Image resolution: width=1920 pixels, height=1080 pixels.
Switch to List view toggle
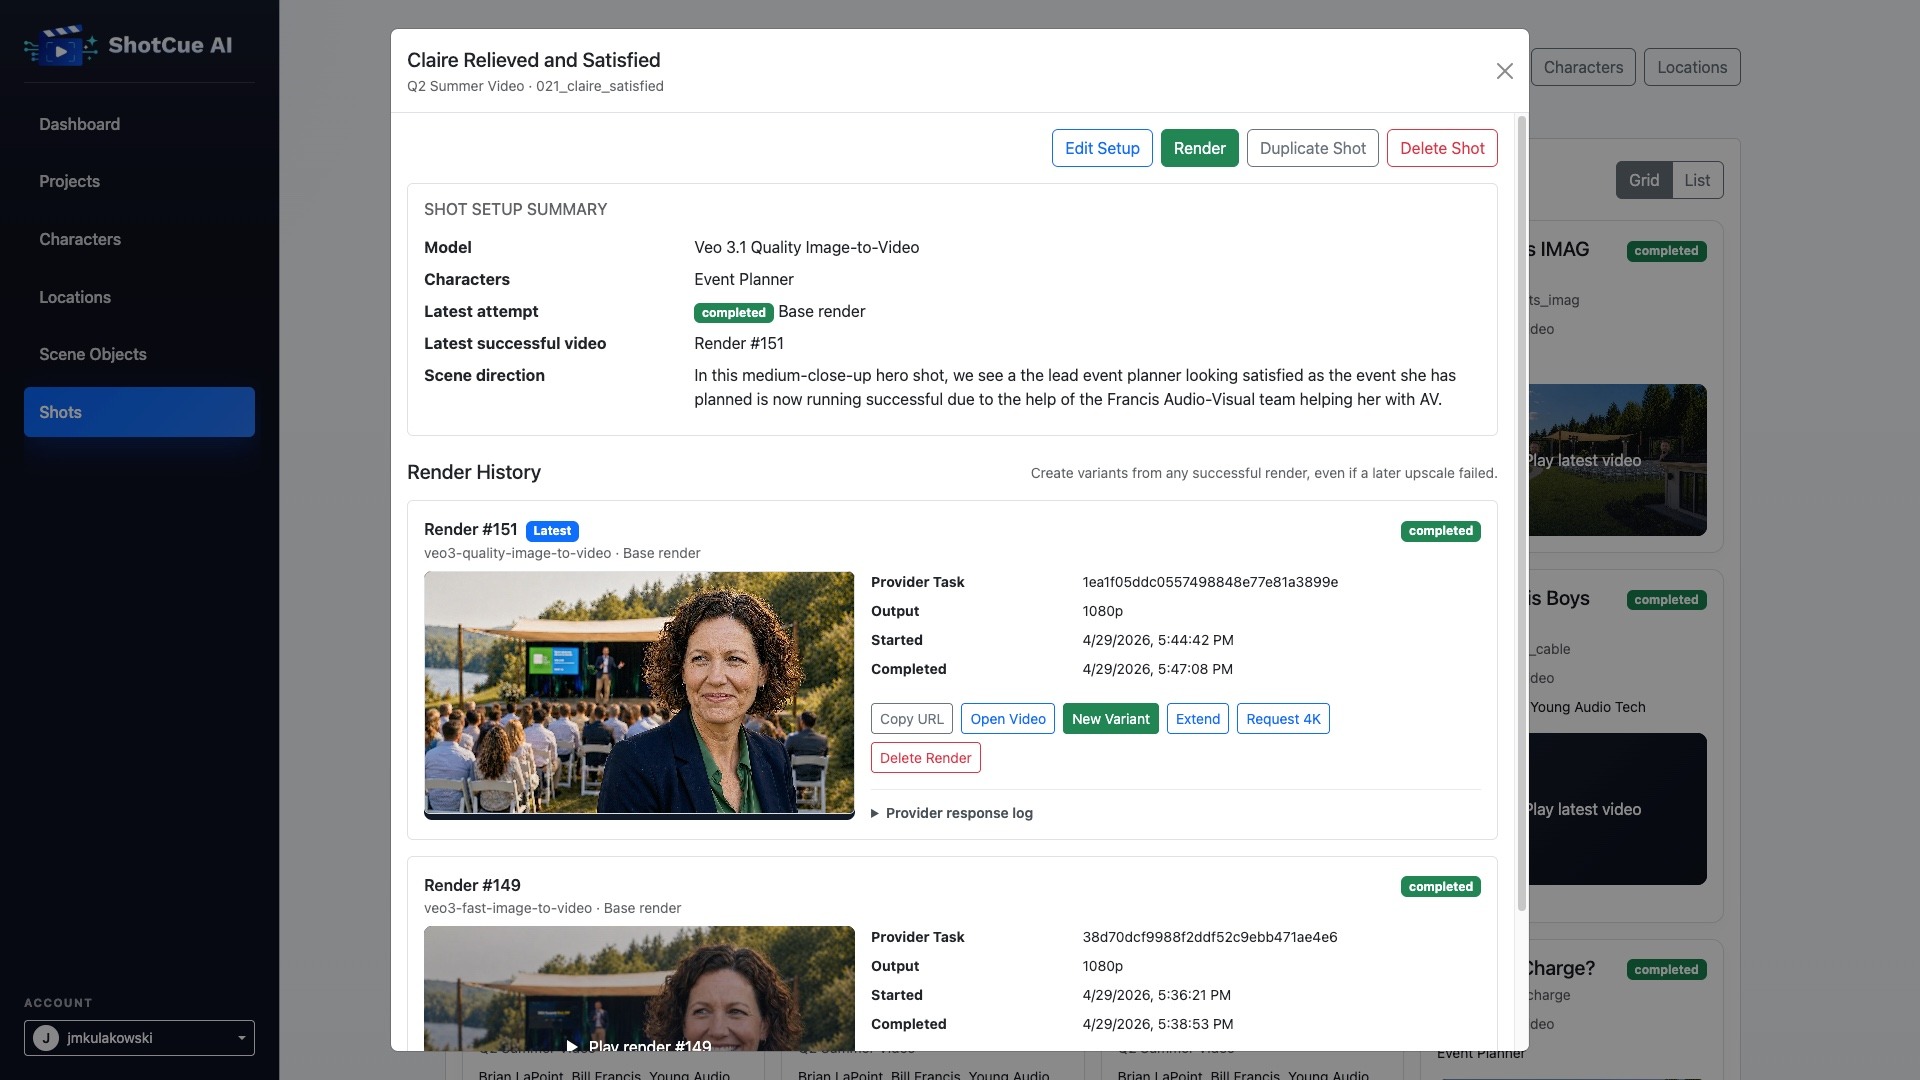click(x=1697, y=180)
